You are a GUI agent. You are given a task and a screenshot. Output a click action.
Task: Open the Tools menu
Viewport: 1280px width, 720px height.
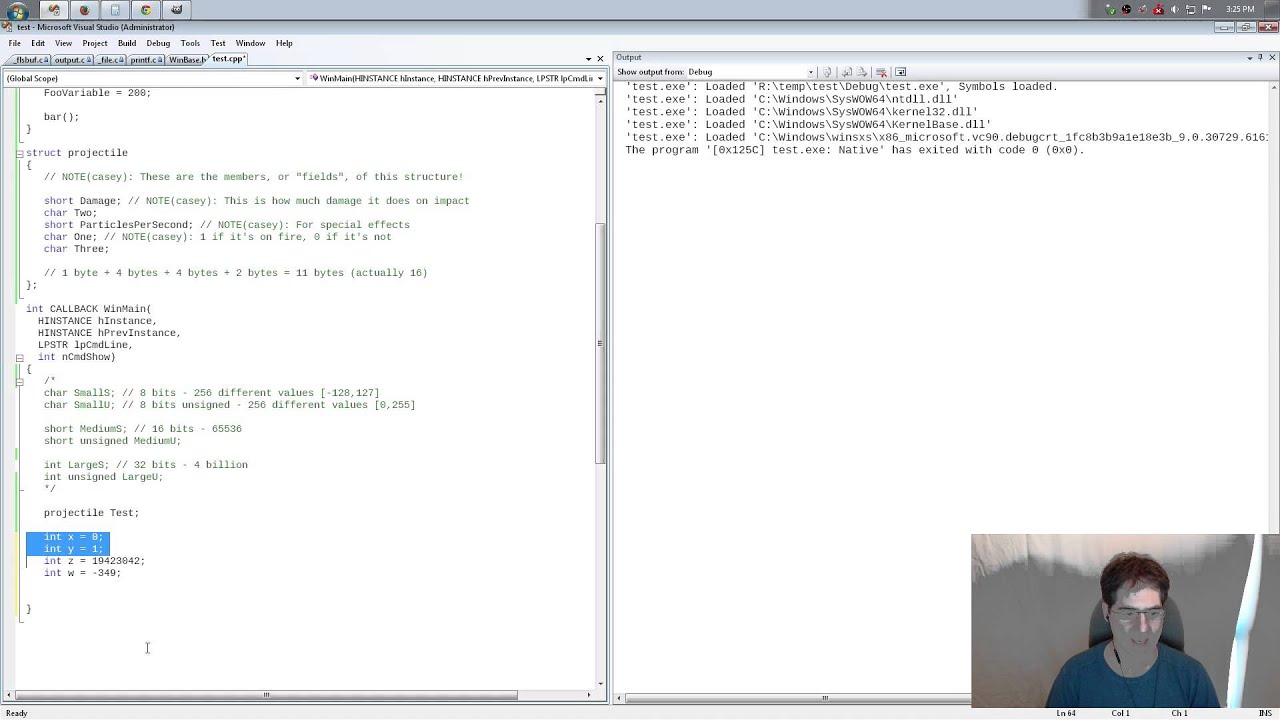pyautogui.click(x=190, y=43)
